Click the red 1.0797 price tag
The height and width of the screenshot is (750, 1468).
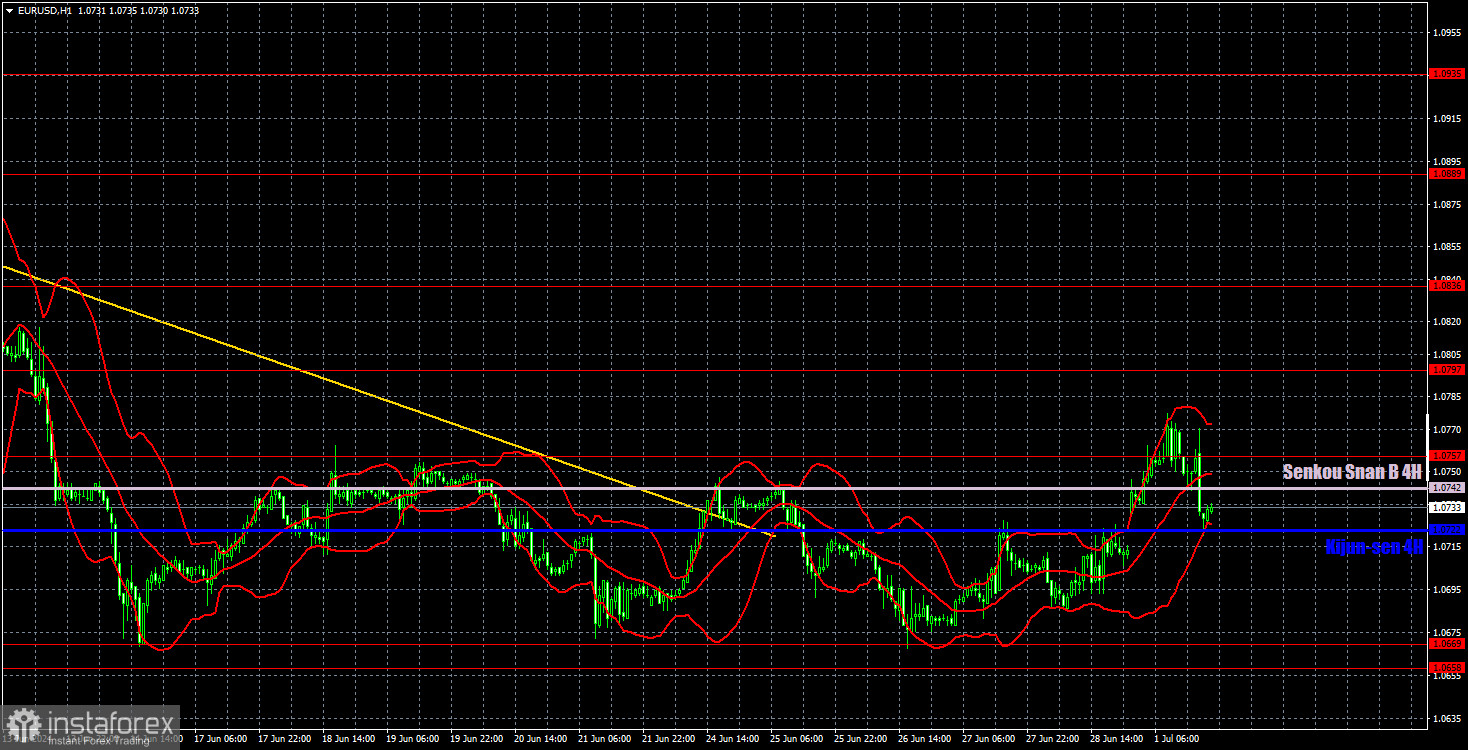(1447, 370)
